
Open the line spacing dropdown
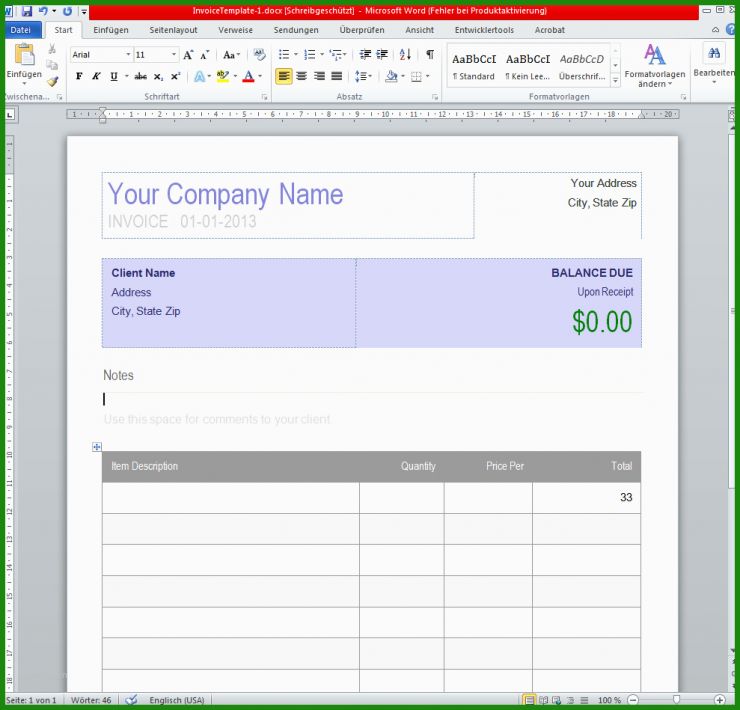[x=363, y=76]
